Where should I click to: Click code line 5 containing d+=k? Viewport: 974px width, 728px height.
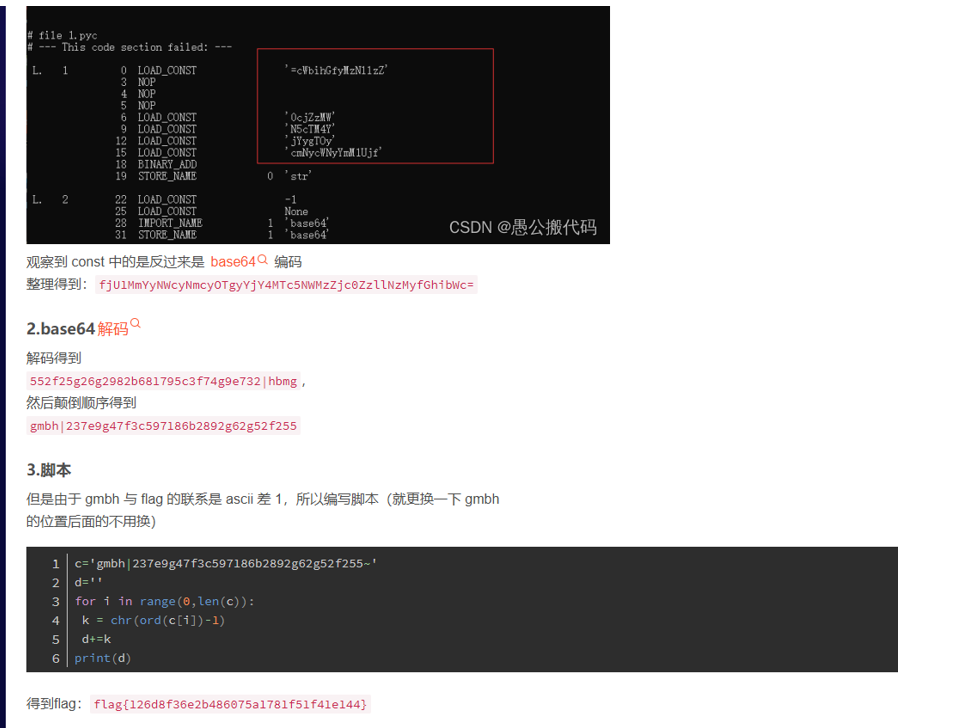[x=96, y=639]
